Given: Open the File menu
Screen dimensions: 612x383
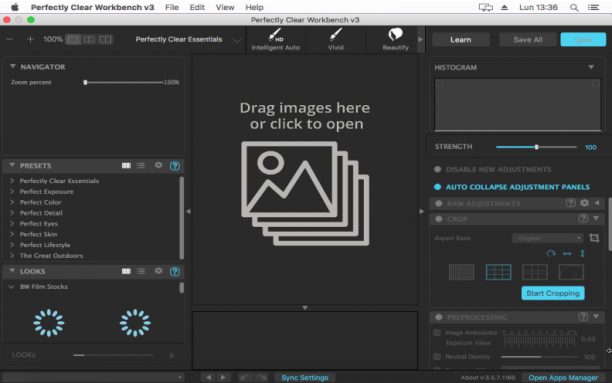Looking at the screenshot, I should [172, 7].
